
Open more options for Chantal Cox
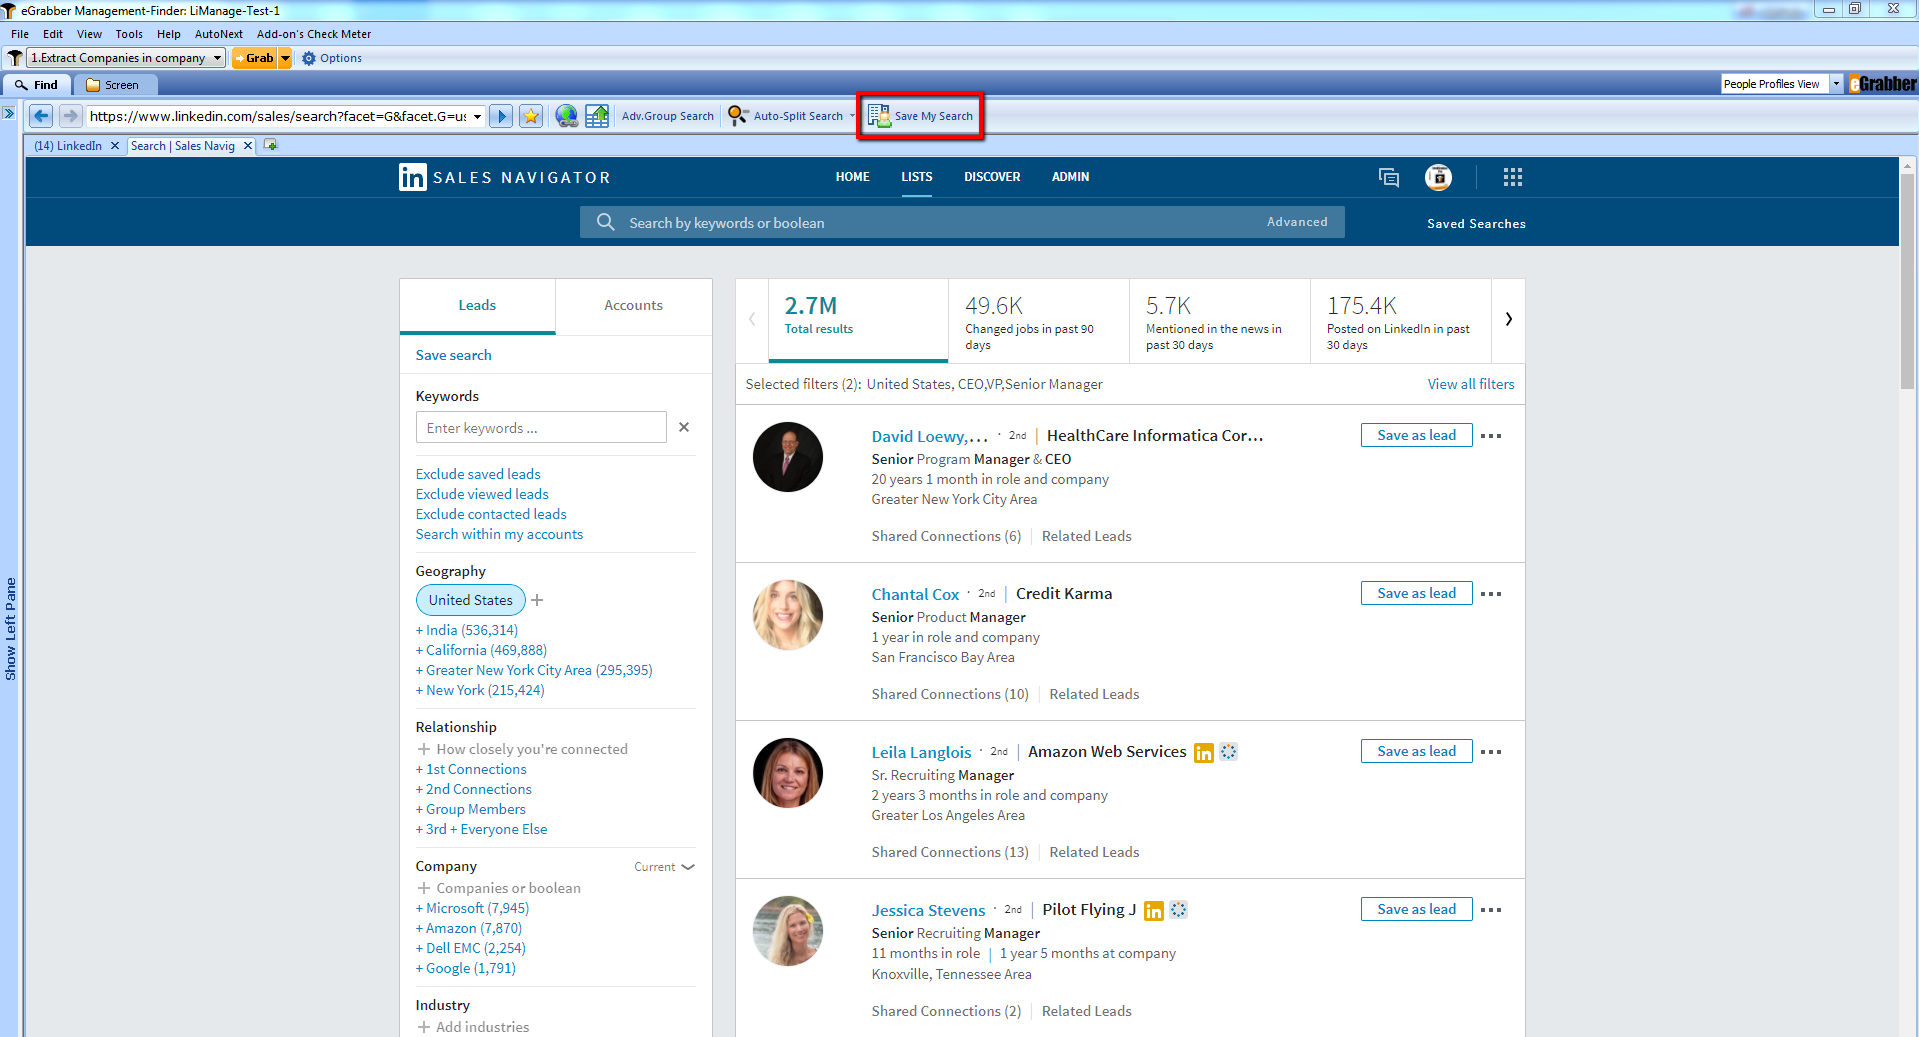1491,594
